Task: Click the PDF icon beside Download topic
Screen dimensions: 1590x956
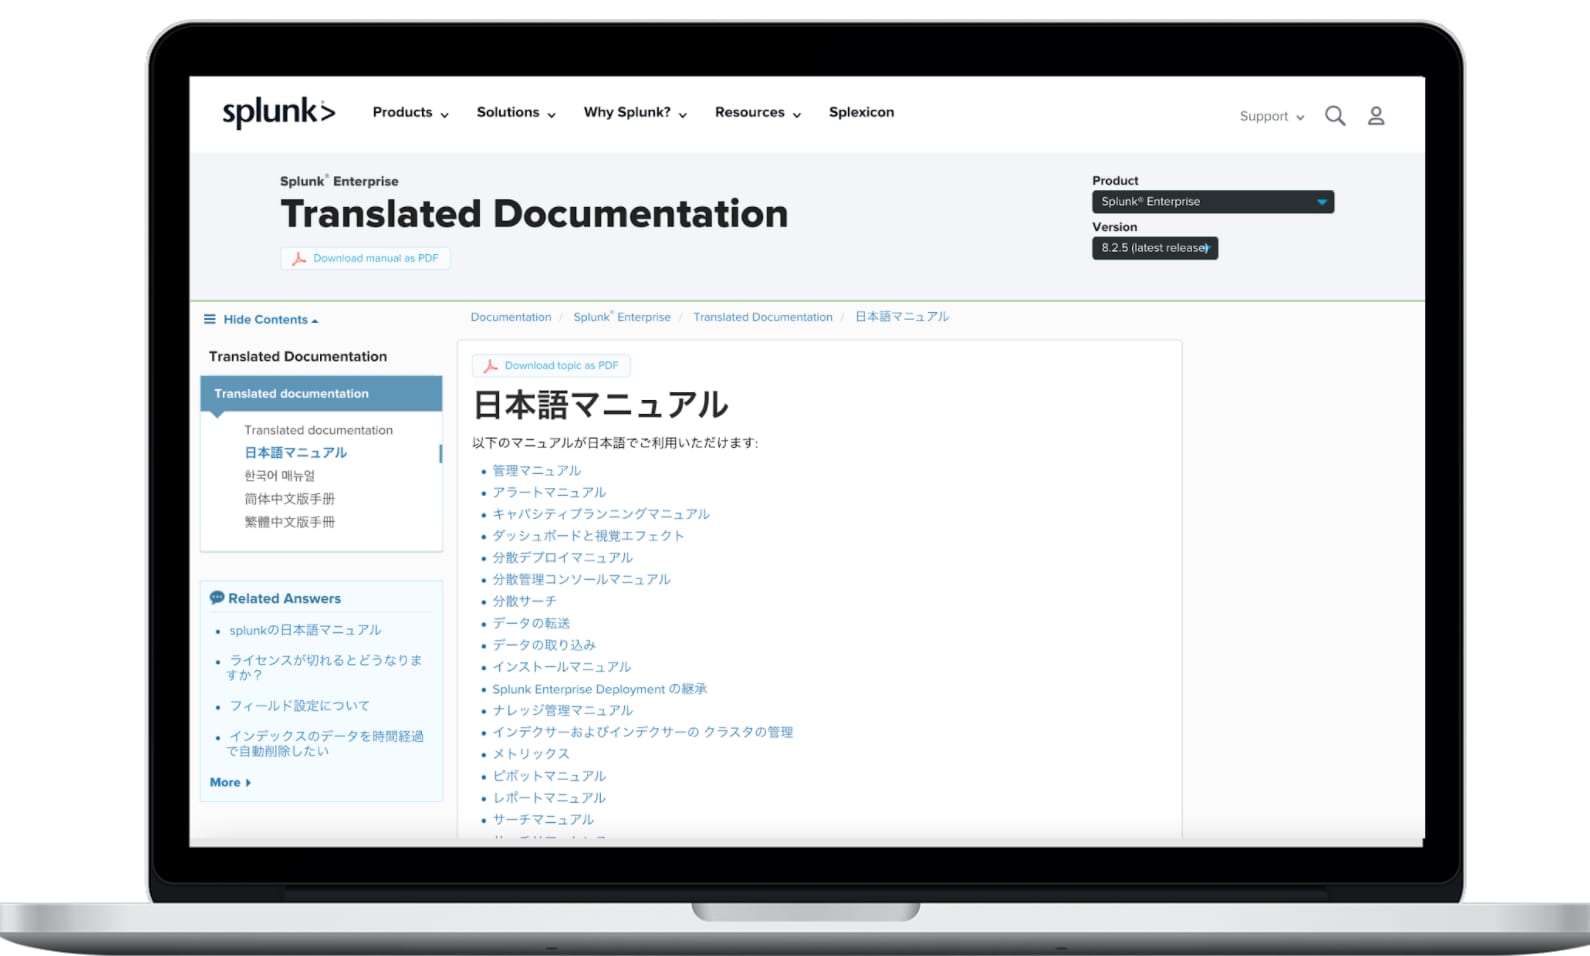Action: pyautogui.click(x=490, y=366)
